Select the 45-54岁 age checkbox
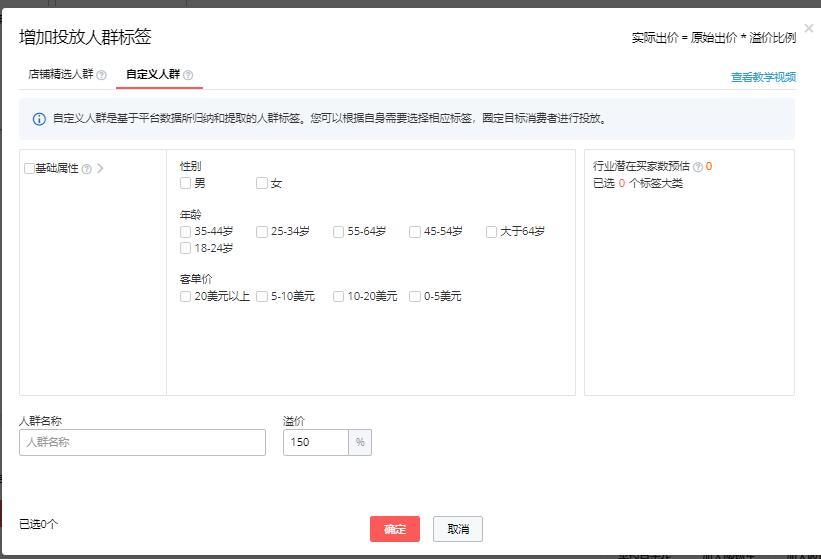 pyautogui.click(x=415, y=232)
